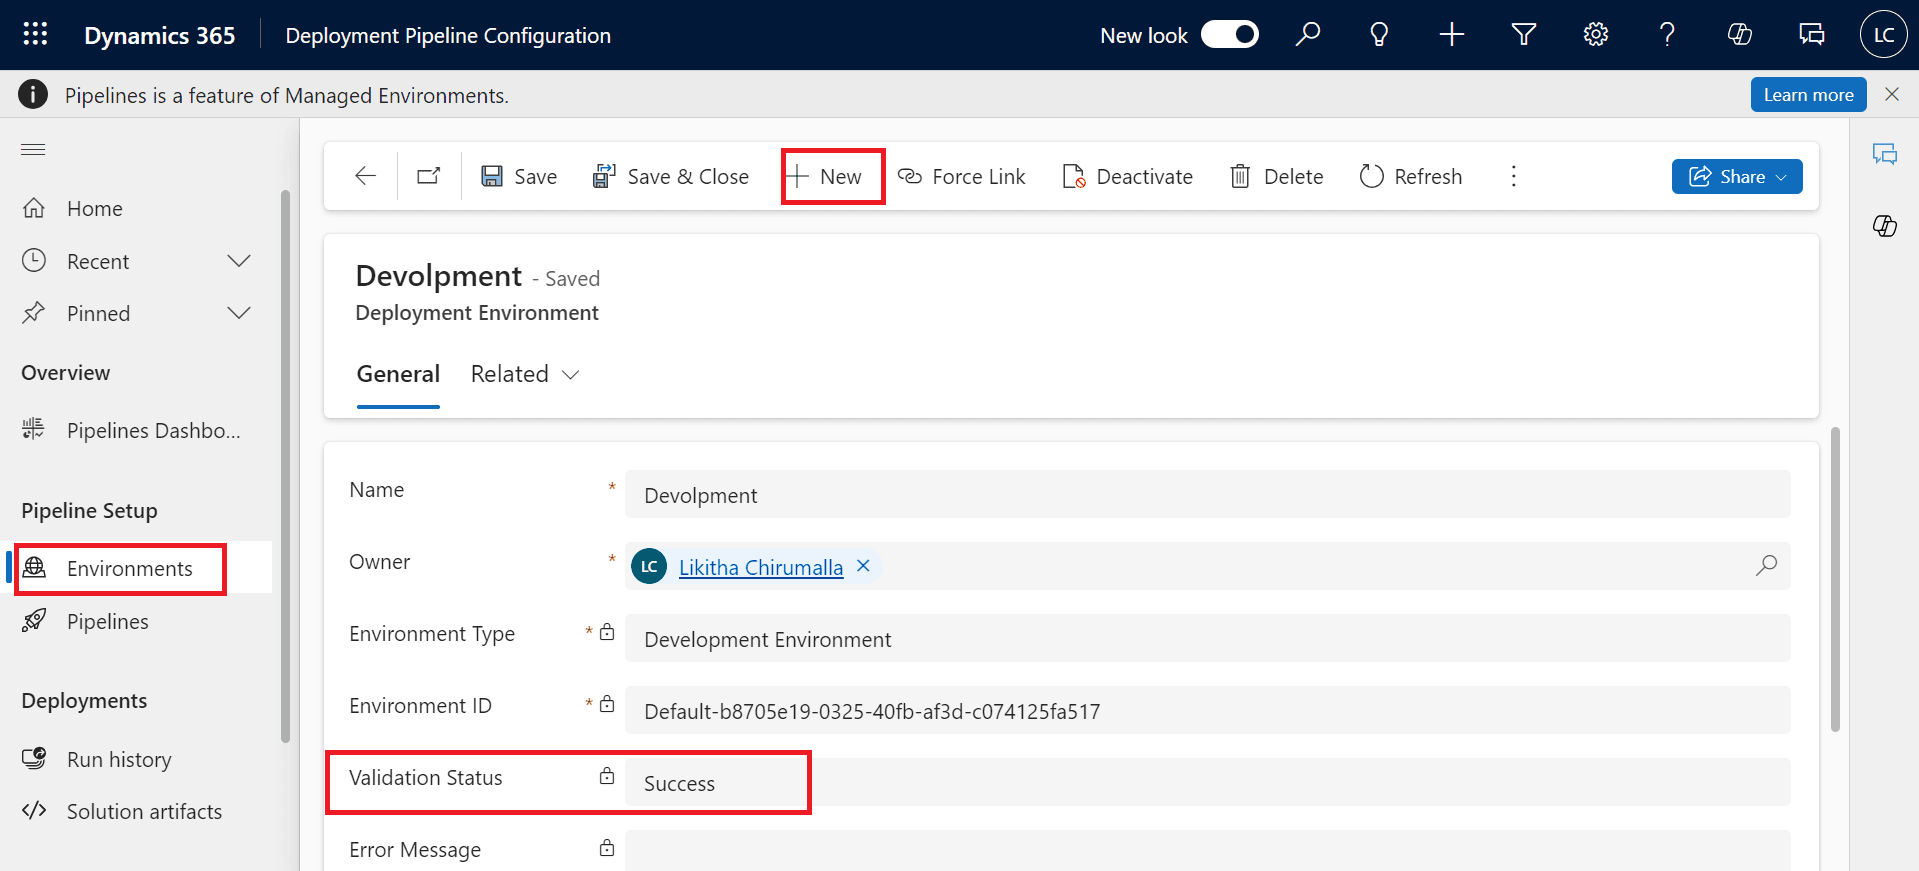Screen dimensions: 1919x871
Task: Go back using the left arrow
Action: click(365, 177)
